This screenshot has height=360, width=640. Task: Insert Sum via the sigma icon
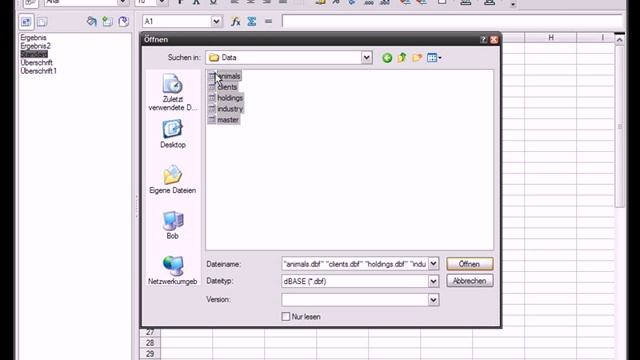(x=252, y=21)
